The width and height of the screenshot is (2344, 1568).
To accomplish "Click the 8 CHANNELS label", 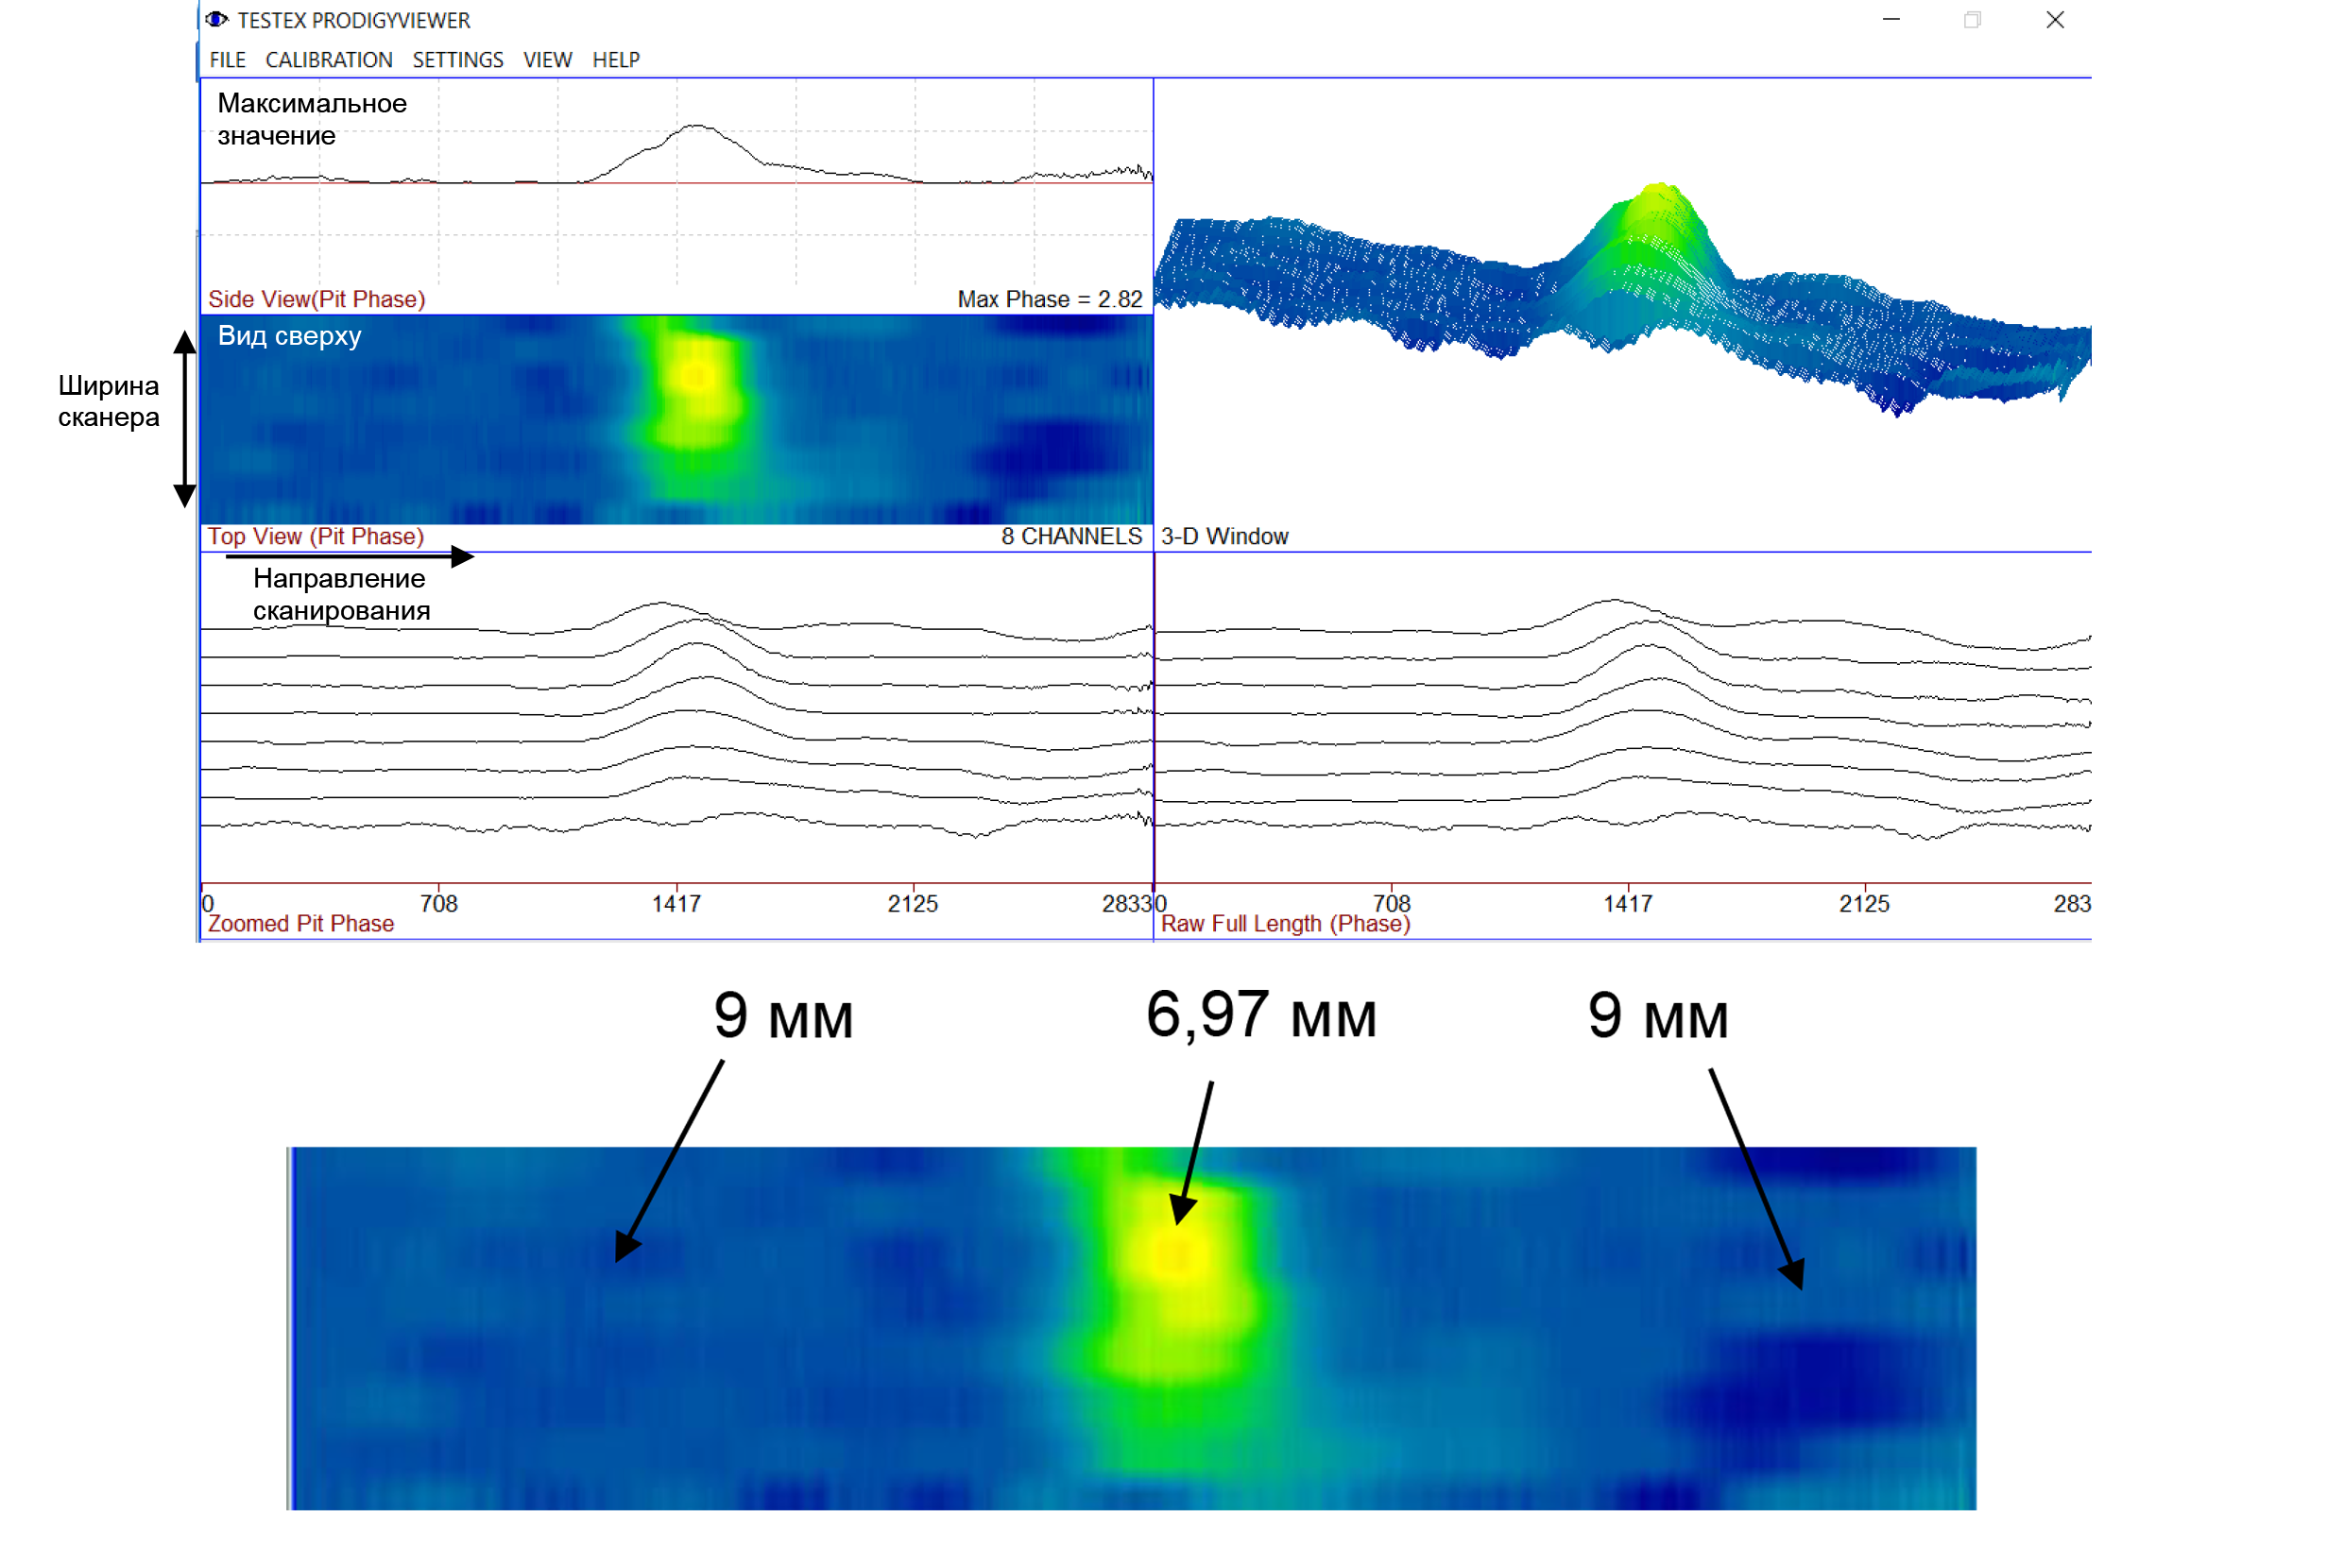I will tap(1071, 536).
